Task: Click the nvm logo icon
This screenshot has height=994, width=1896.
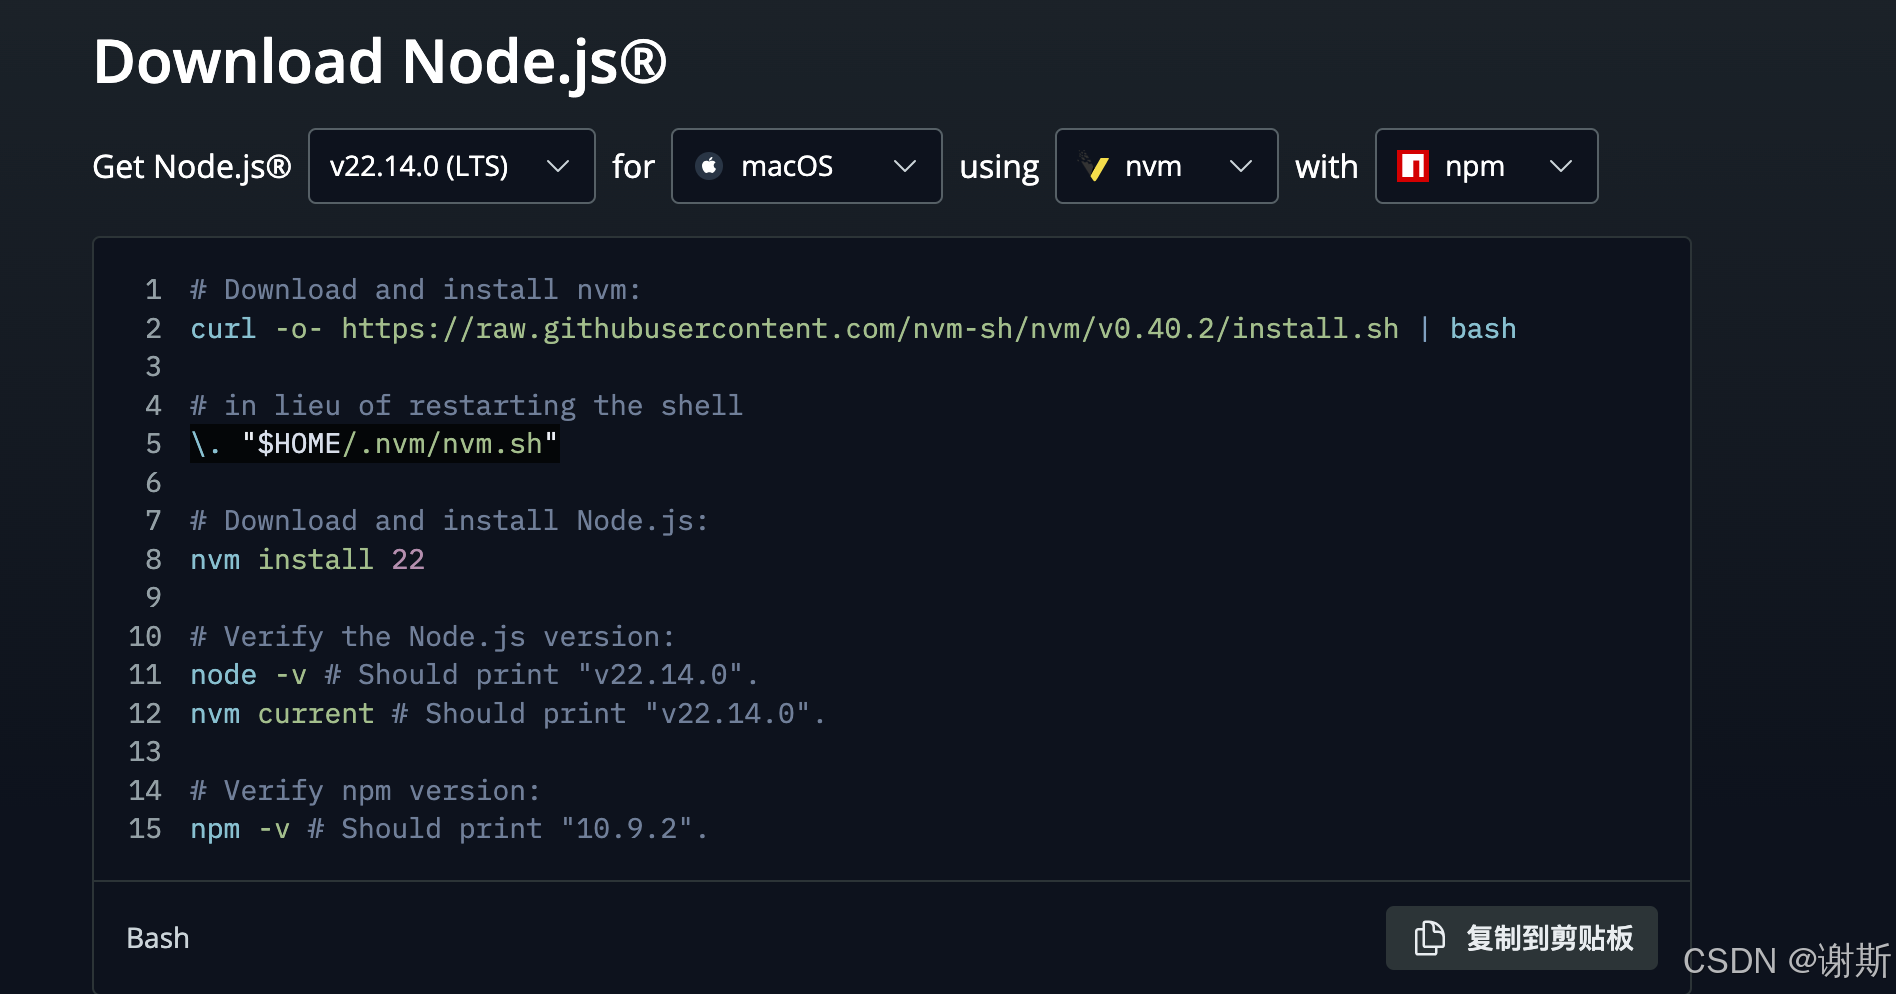Action: (x=1093, y=166)
